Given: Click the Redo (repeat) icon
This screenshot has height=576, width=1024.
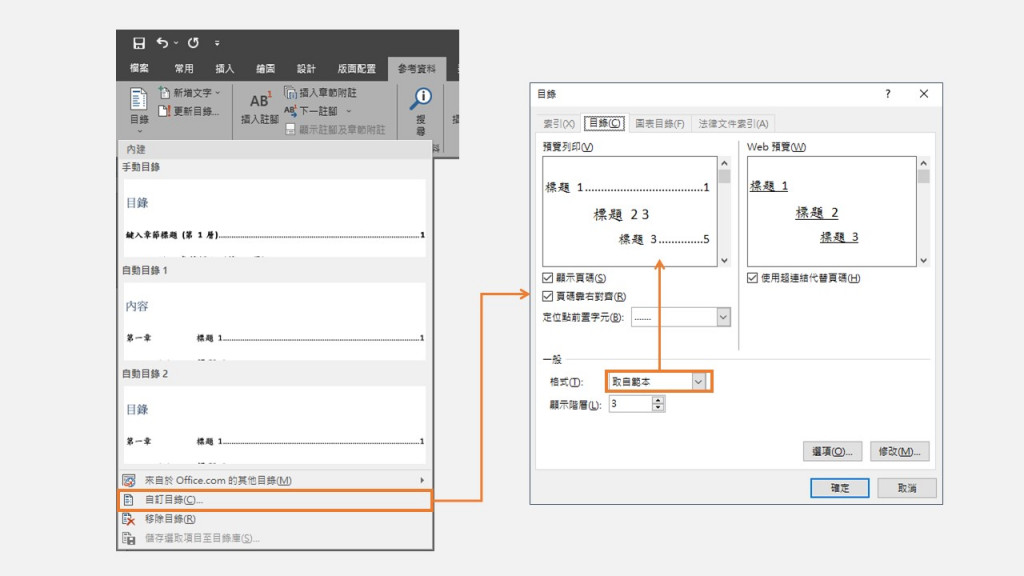Looking at the screenshot, I should click(x=193, y=43).
